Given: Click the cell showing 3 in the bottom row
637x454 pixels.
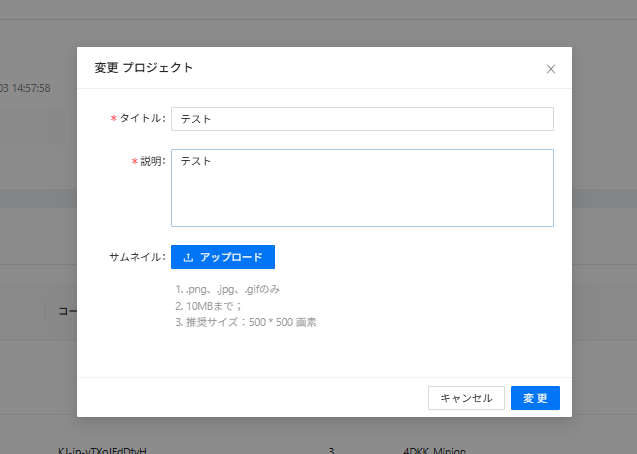Looking at the screenshot, I should [x=331, y=450].
